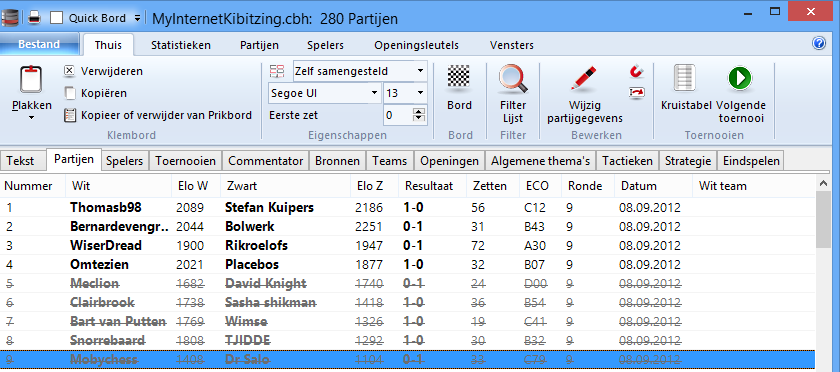Select the Toernooien list tab
The height and width of the screenshot is (372, 840).
(x=185, y=161)
